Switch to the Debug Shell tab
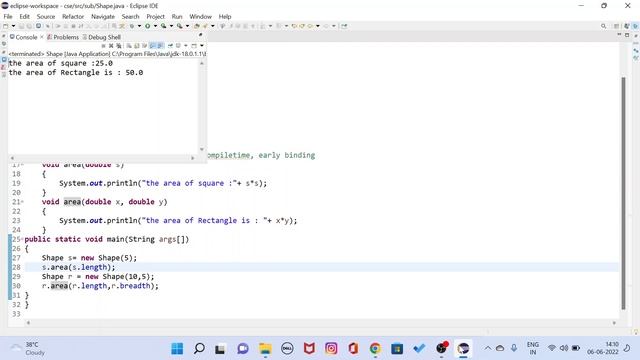640x360 pixels. pos(101,37)
